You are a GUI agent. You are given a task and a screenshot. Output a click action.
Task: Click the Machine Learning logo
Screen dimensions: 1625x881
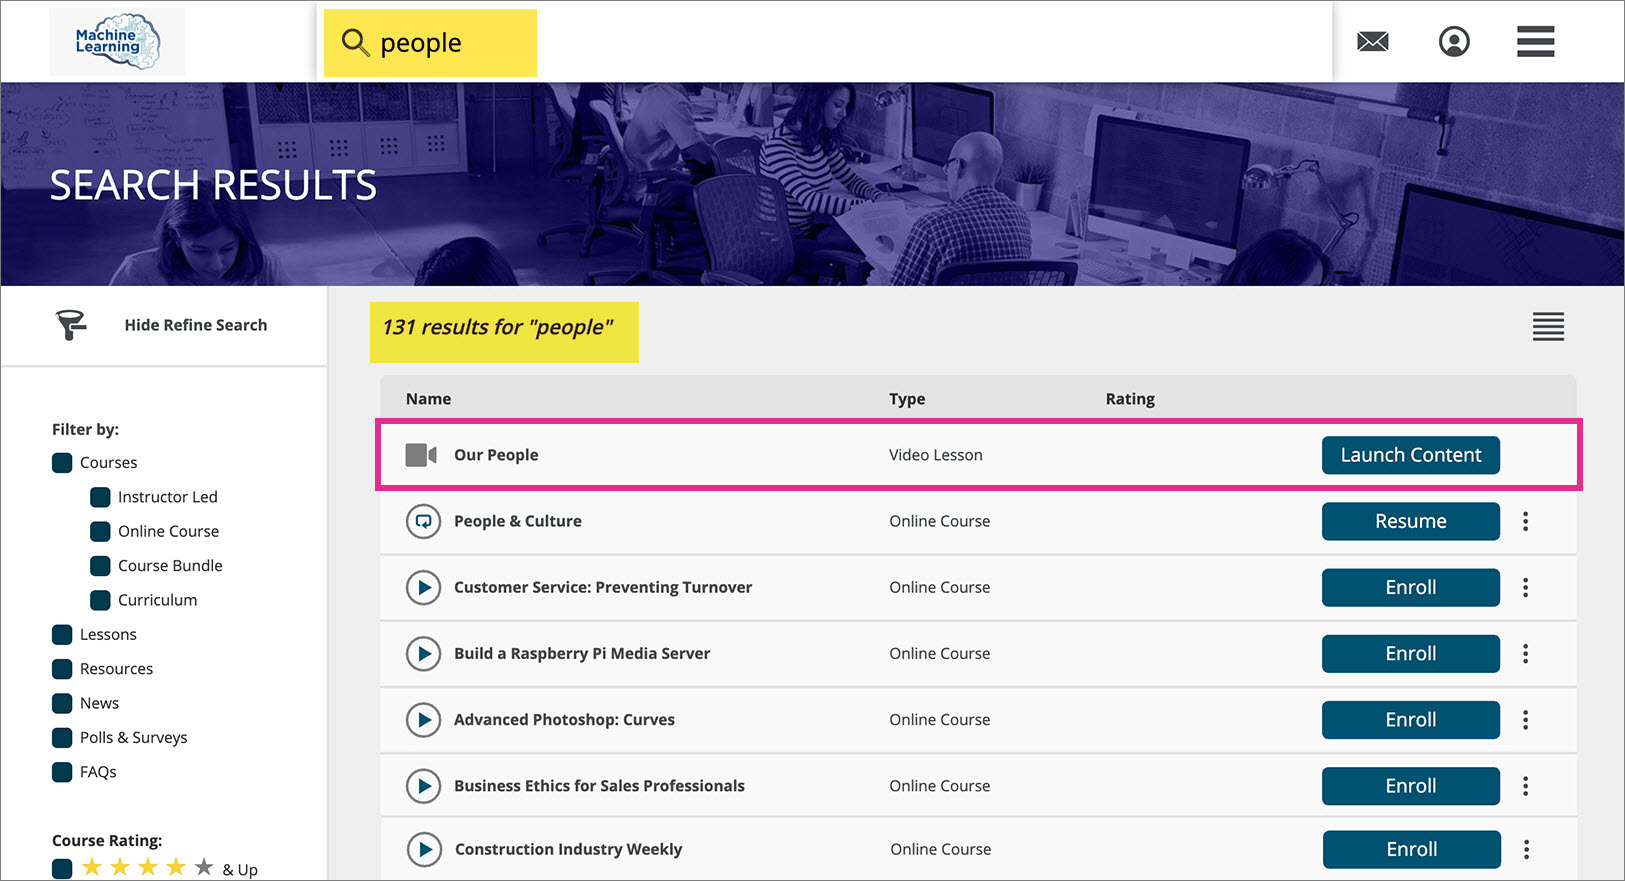(x=118, y=41)
